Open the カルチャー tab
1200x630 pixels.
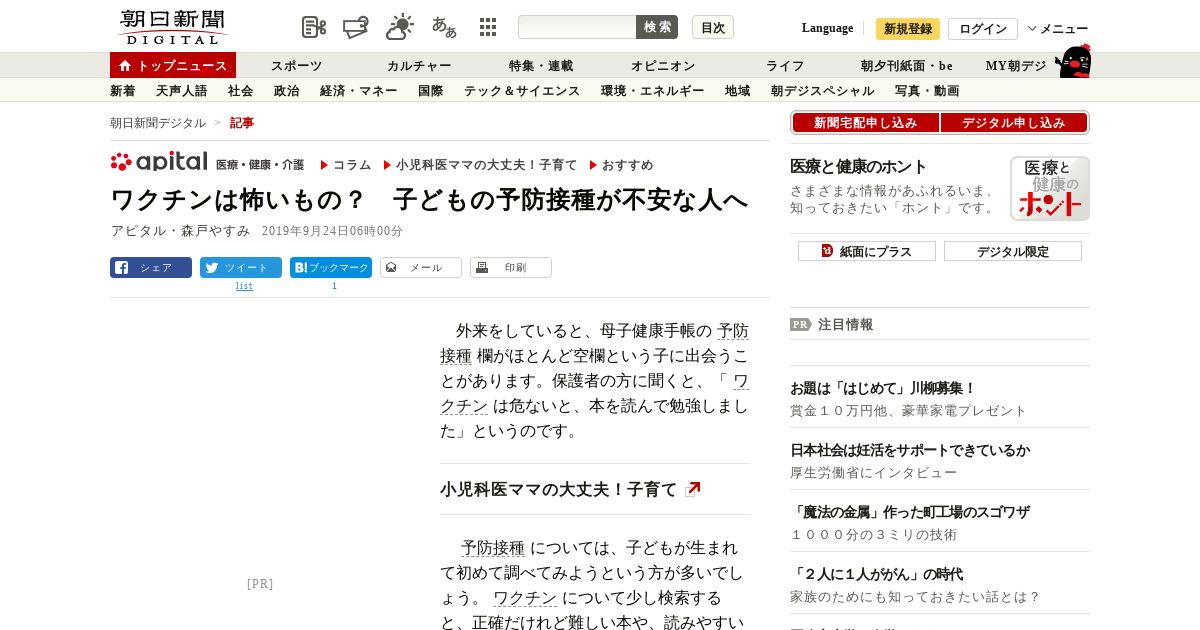tap(419, 66)
